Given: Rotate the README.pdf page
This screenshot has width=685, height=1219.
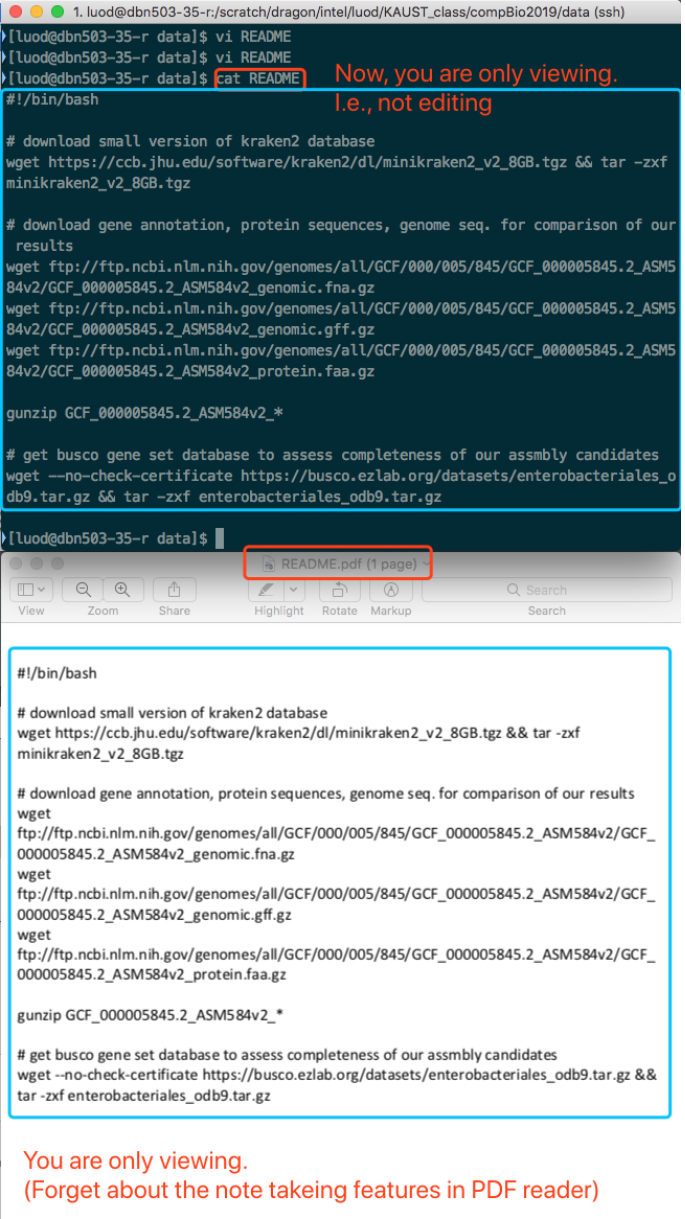Looking at the screenshot, I should pyautogui.click(x=340, y=590).
